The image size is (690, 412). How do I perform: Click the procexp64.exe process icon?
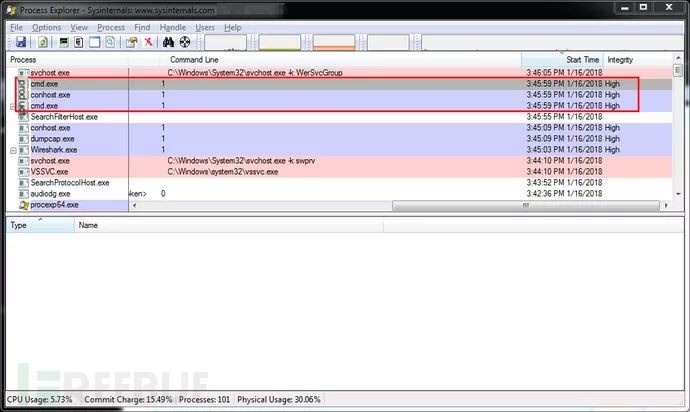point(24,205)
